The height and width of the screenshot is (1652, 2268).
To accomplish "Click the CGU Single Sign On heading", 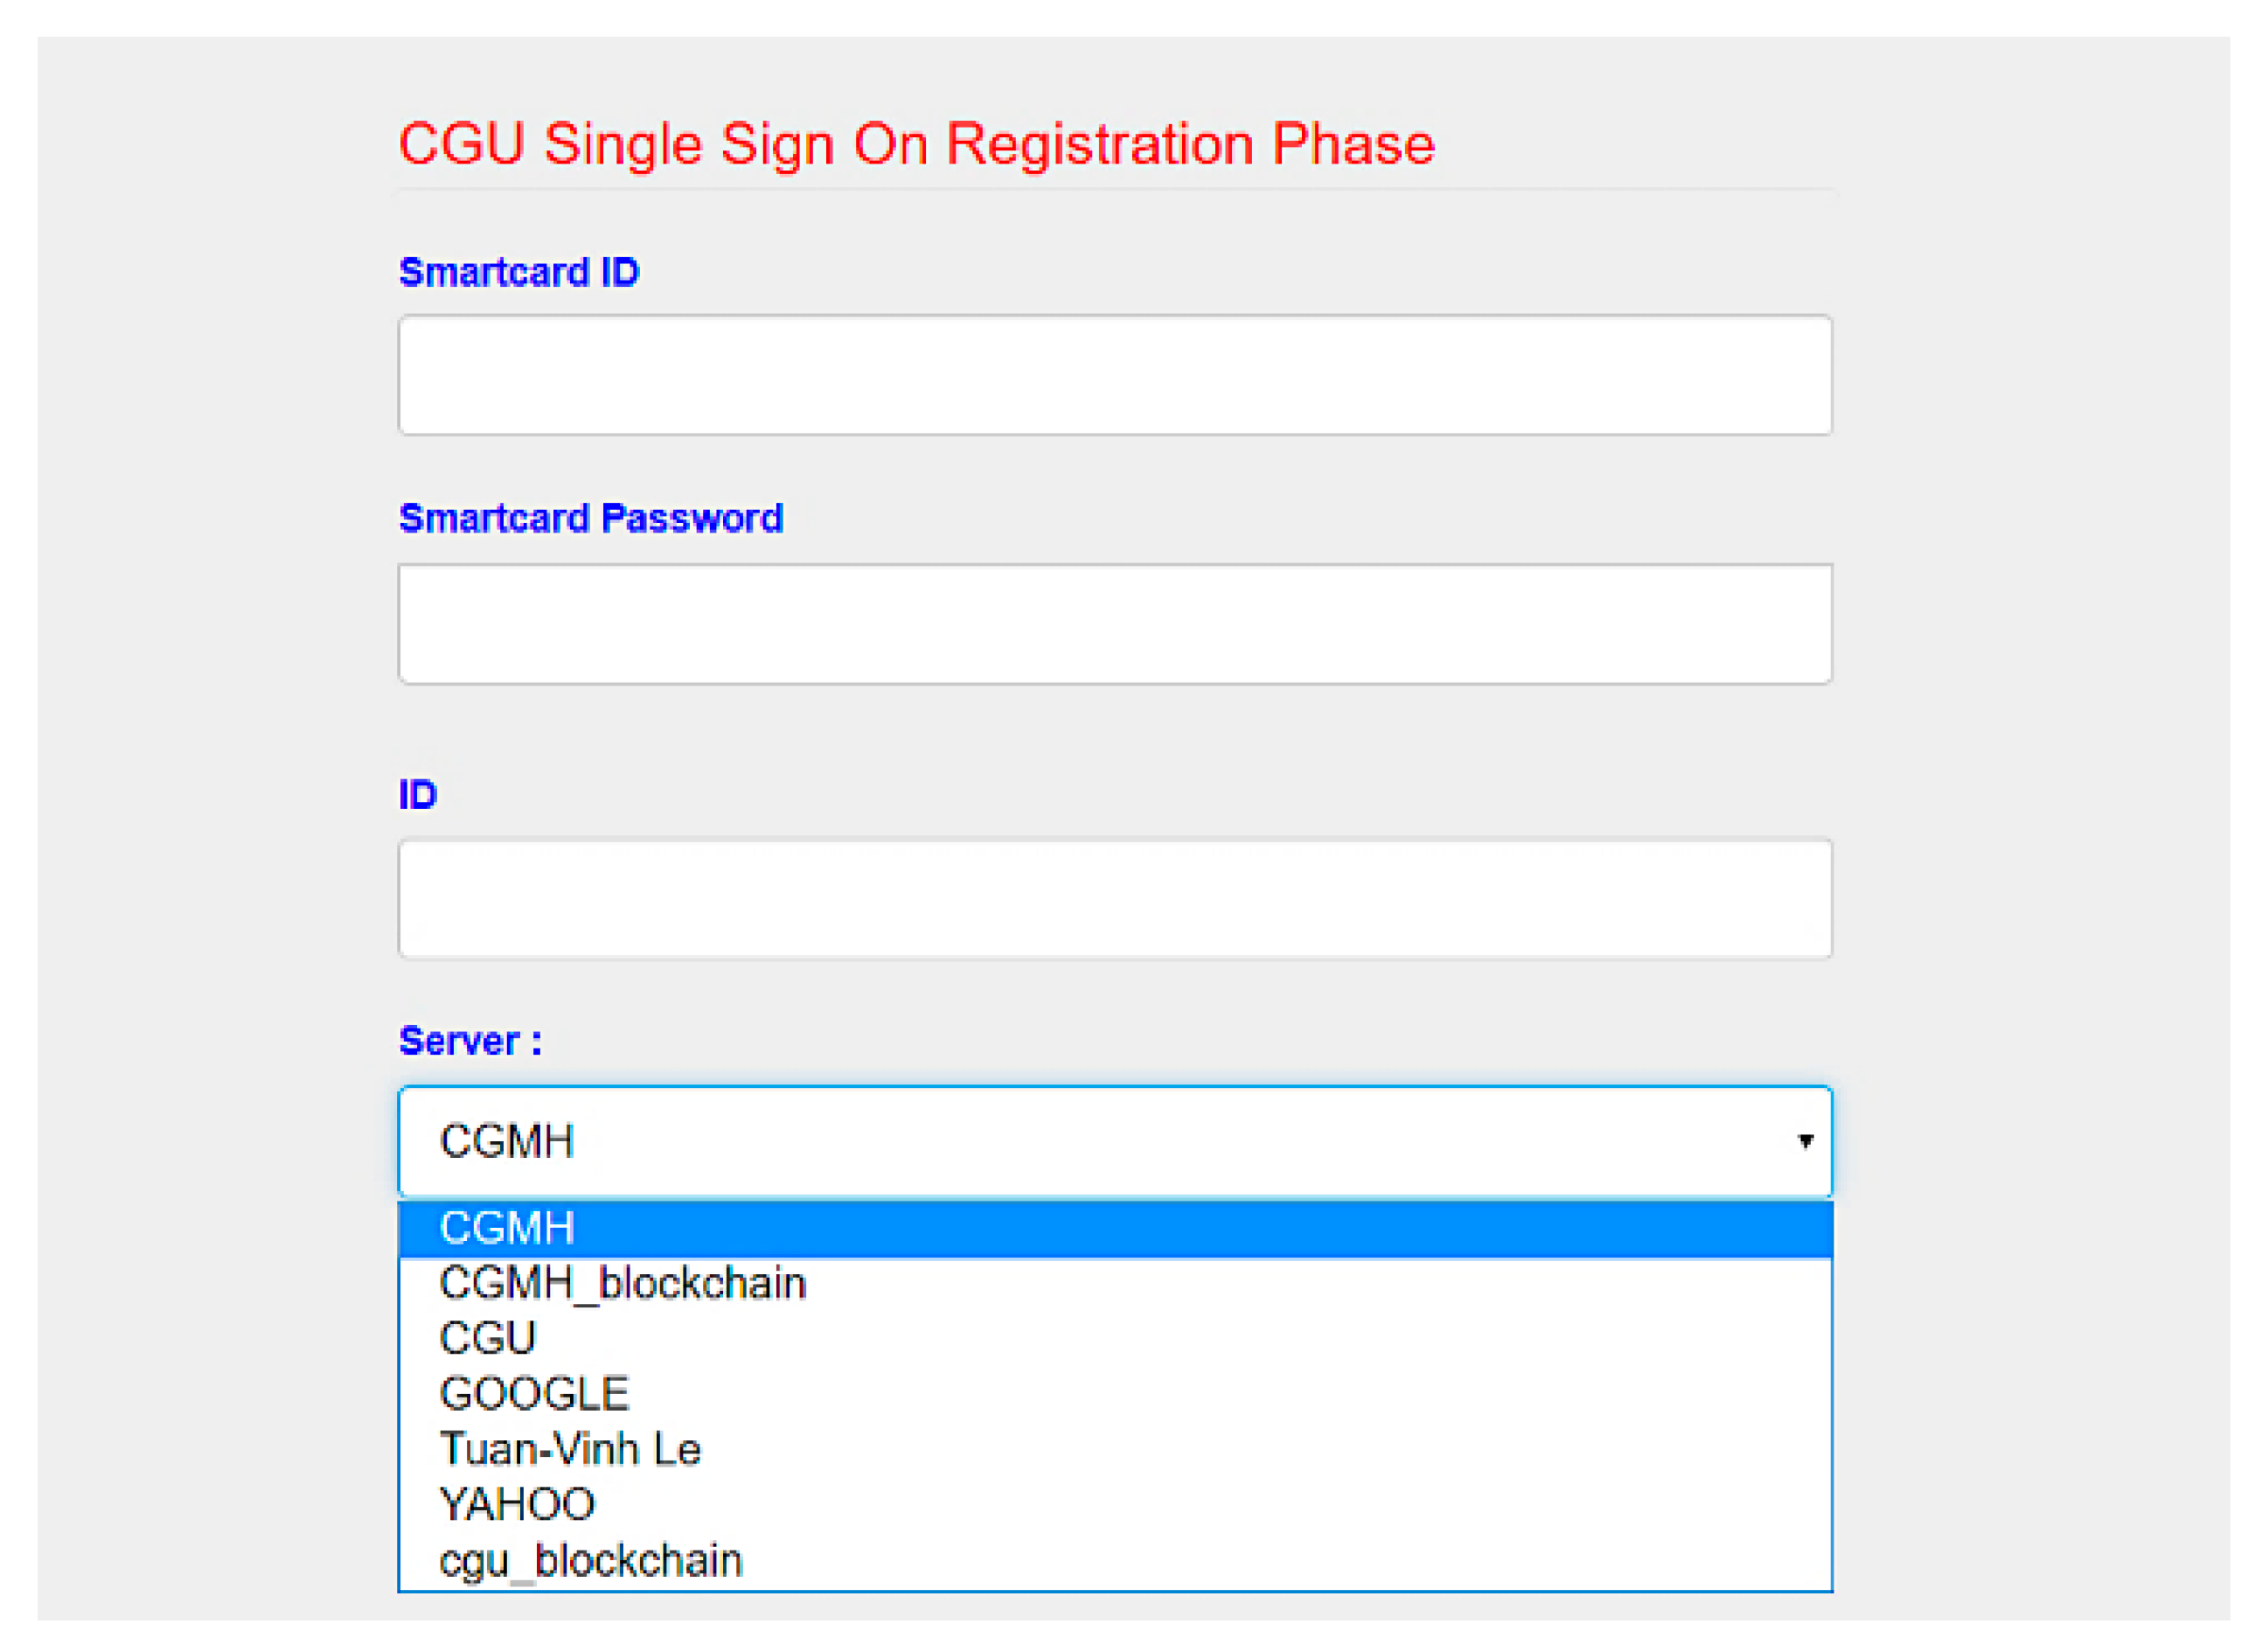I will click(x=916, y=144).
